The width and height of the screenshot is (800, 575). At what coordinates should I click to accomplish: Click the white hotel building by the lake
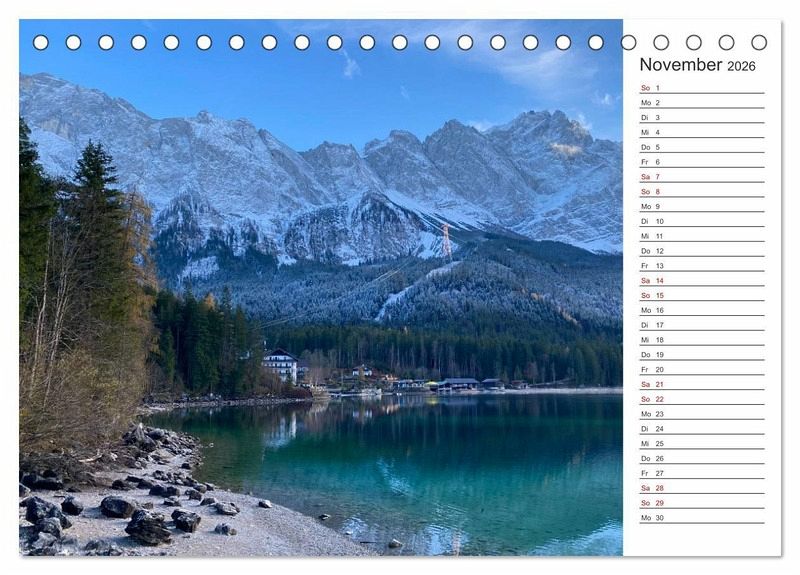tap(281, 364)
